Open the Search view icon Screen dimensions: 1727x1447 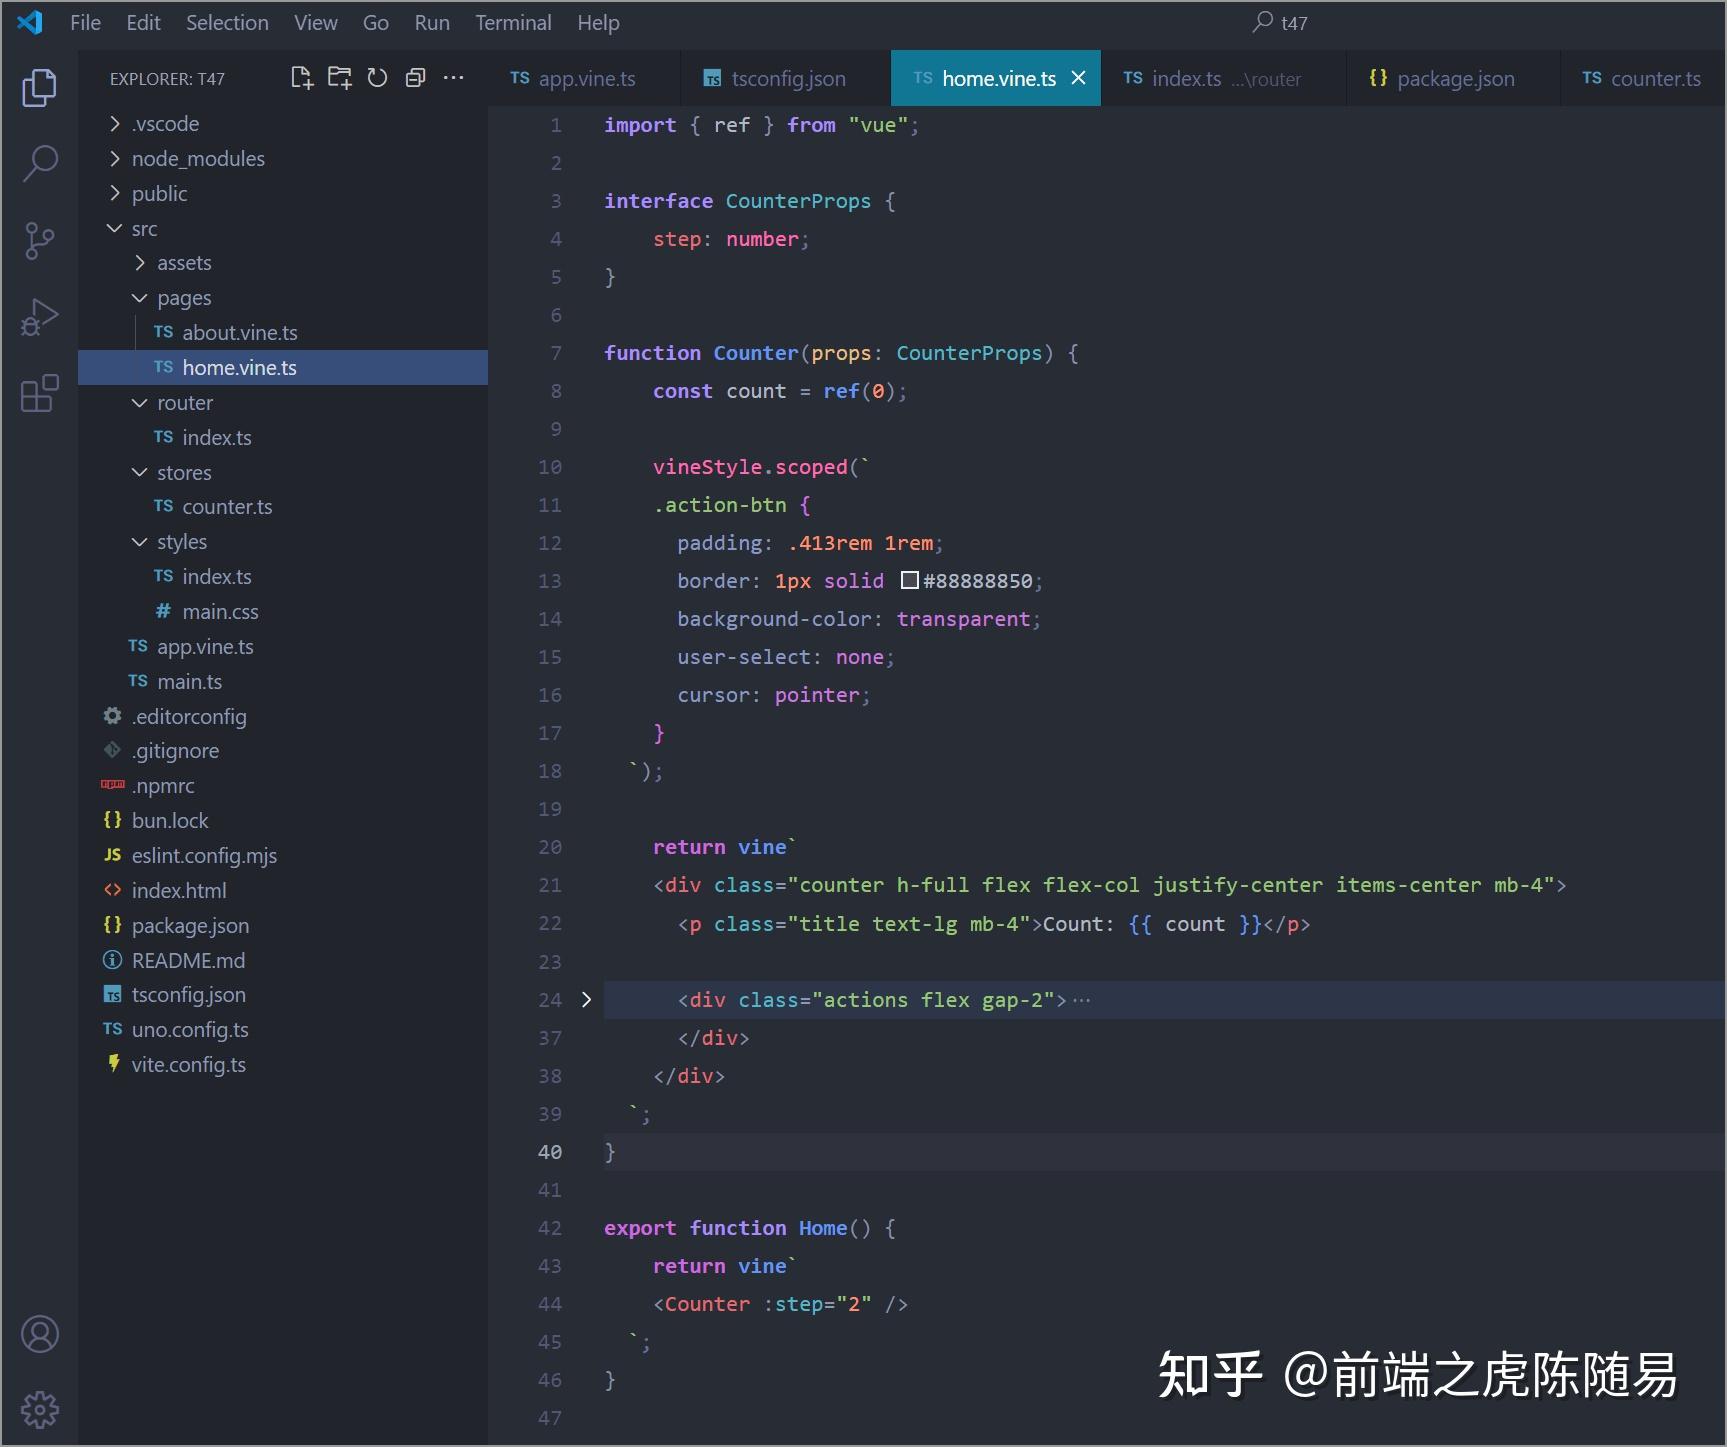point(39,162)
